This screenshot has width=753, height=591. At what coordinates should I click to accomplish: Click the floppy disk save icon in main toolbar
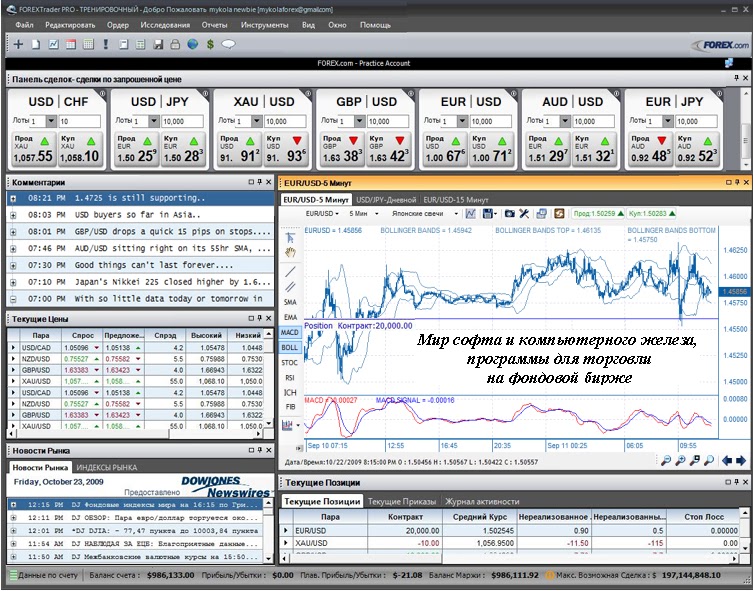(158, 45)
